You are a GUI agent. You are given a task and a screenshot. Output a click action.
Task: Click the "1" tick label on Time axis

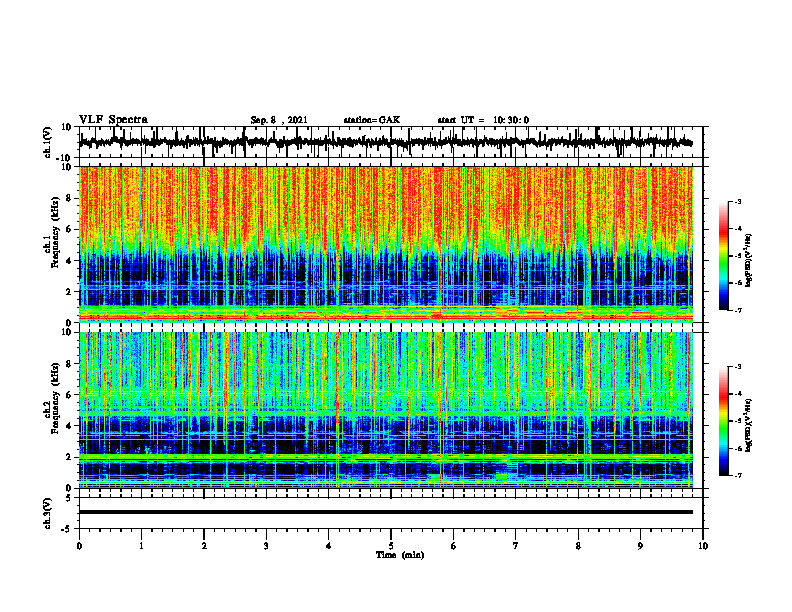(141, 546)
